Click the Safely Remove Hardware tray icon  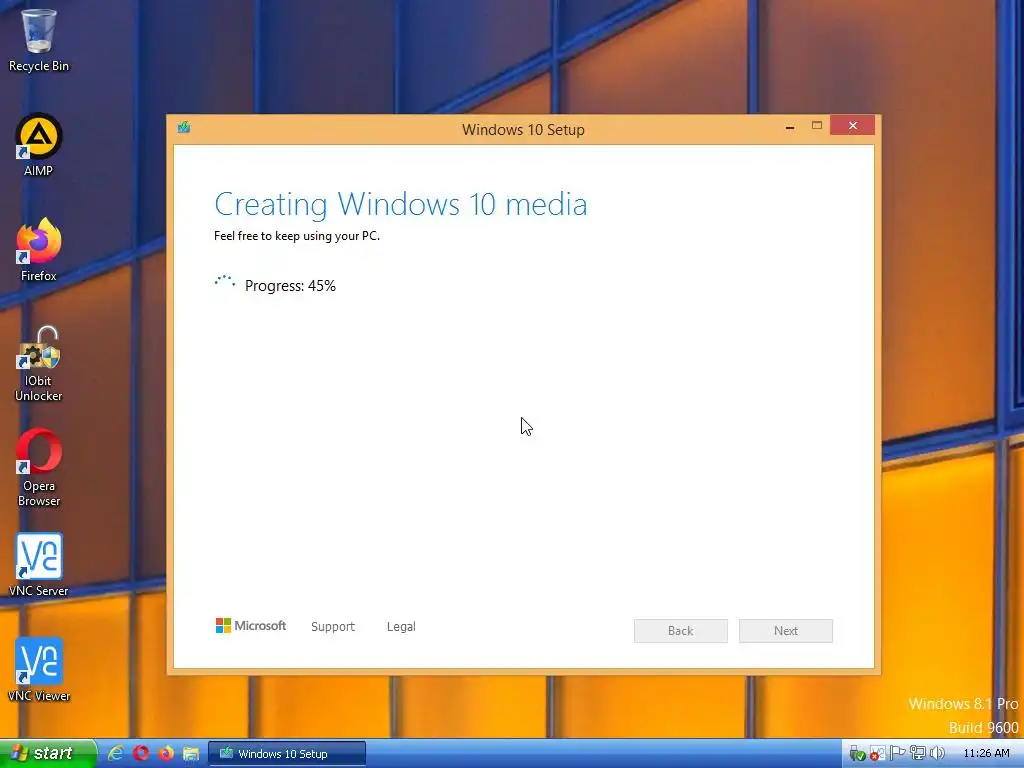[x=857, y=754]
